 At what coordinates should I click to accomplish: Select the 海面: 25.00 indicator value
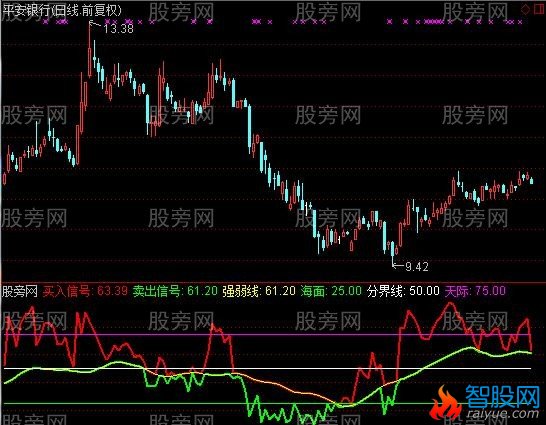[x=331, y=291]
